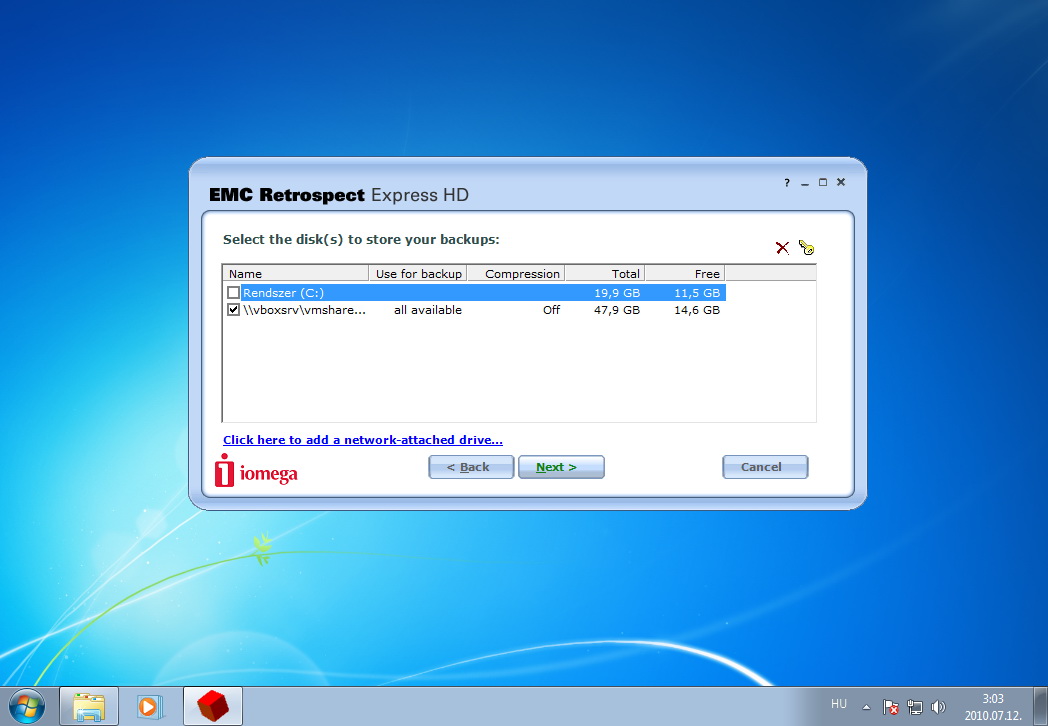This screenshot has width=1048, height=726.
Task: Click the Next button
Action: [x=560, y=467]
